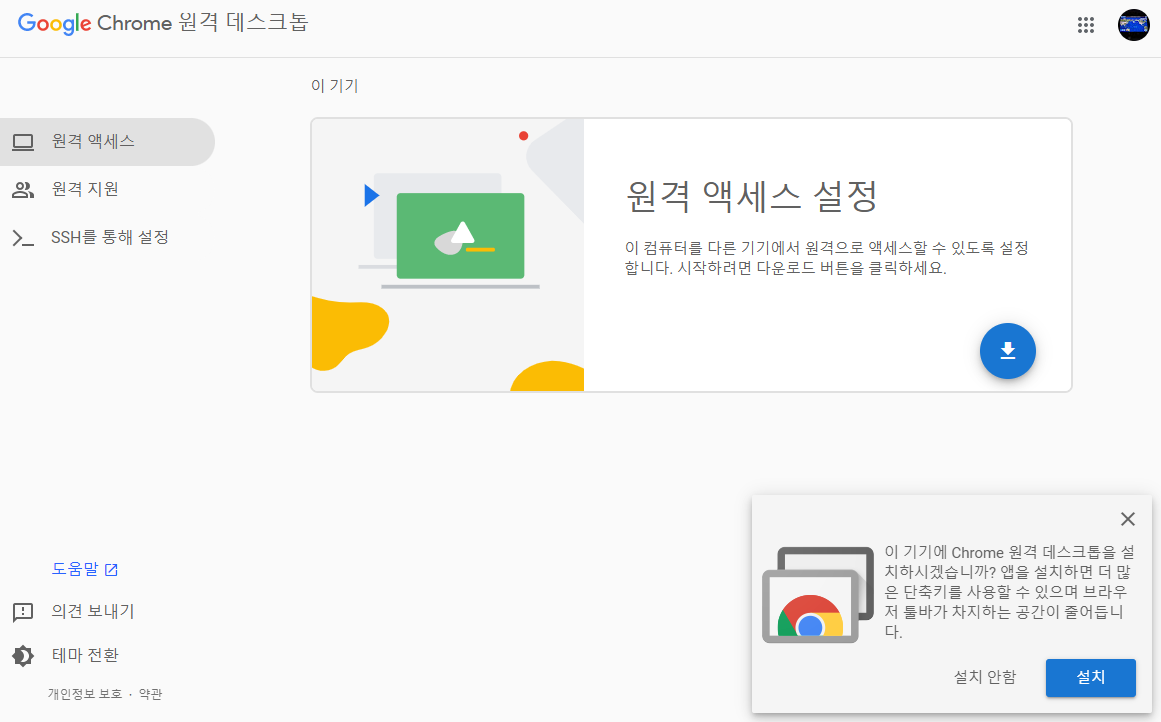
Task: Click the theme icon next to 테마 전환
Action: pyautogui.click(x=22, y=655)
